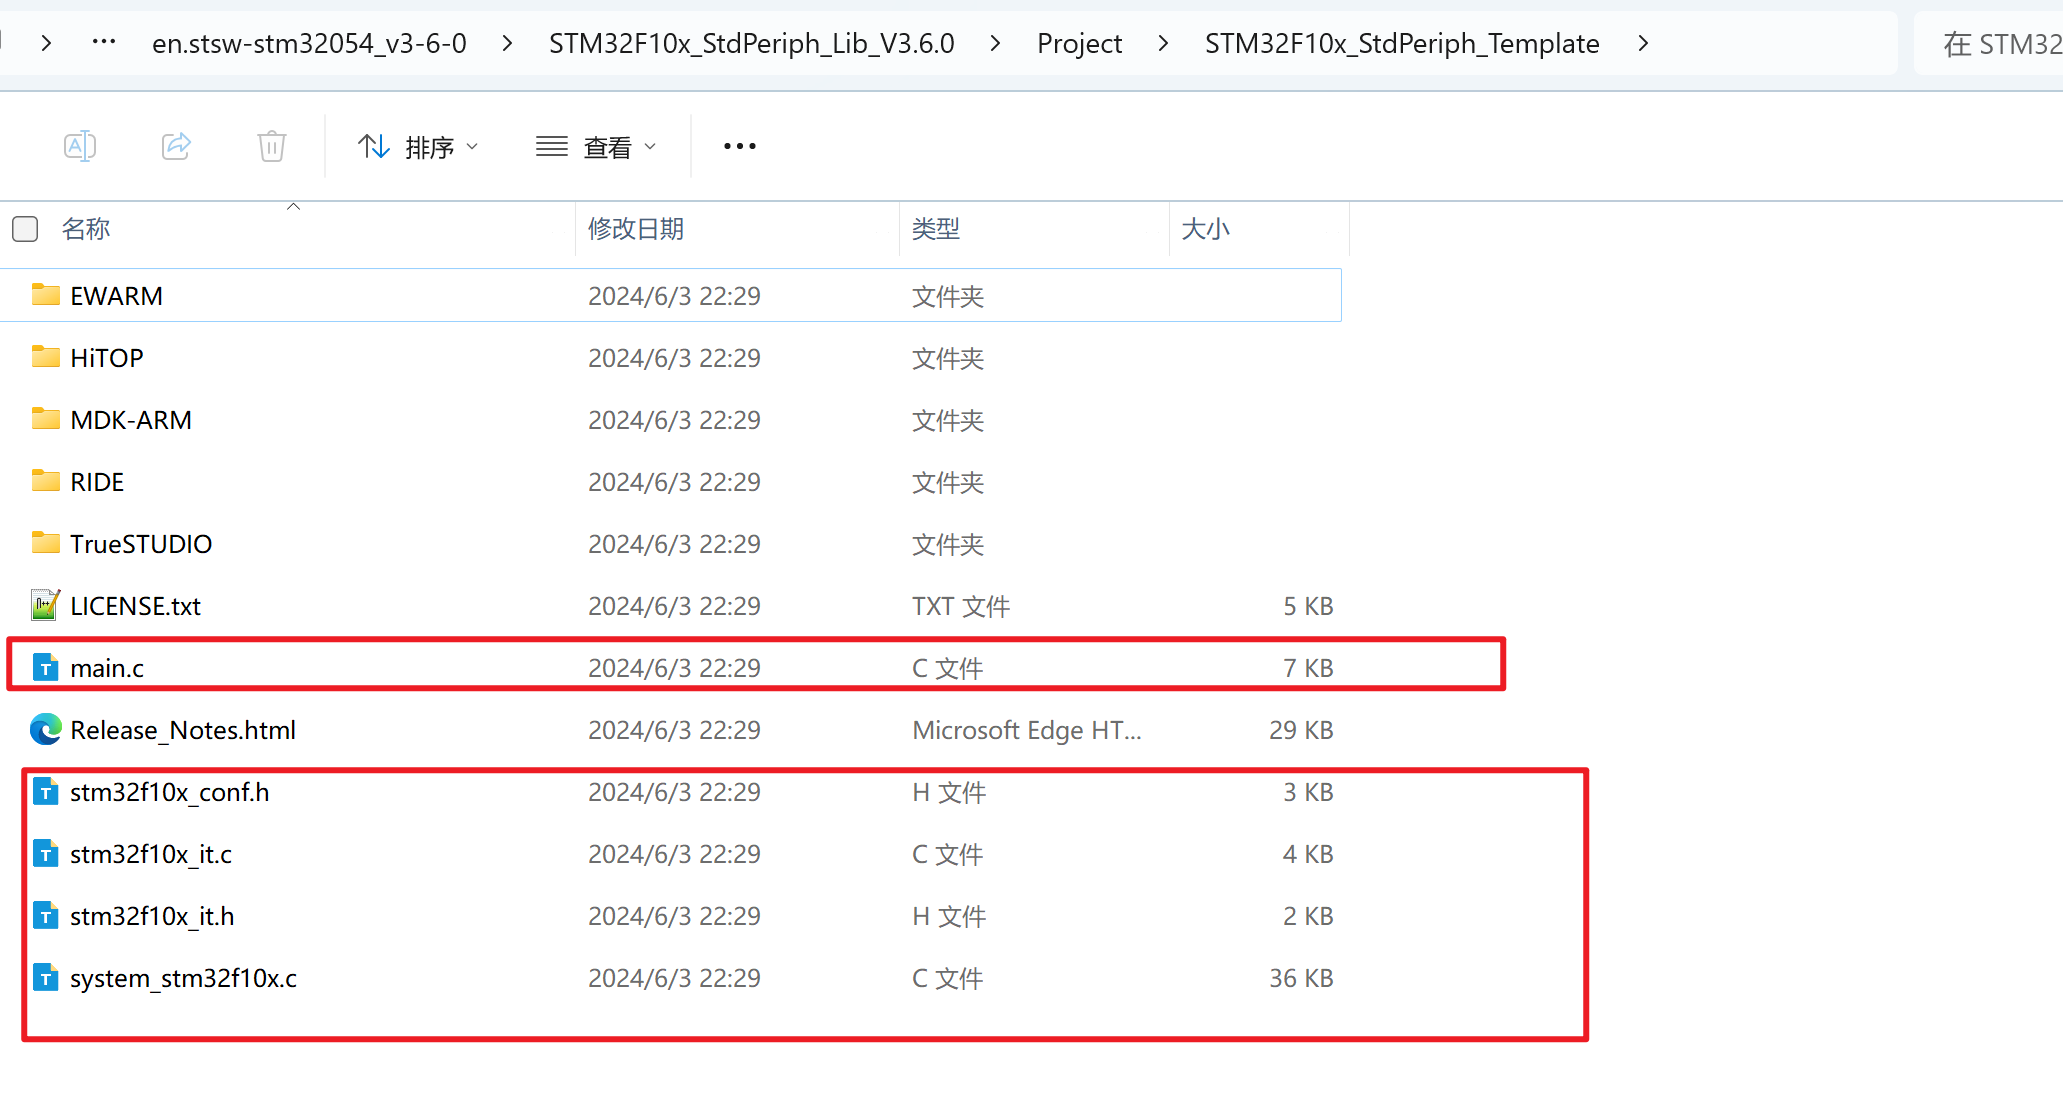Click the LICENSE.txt file icon
This screenshot has width=2063, height=1117.
coord(45,605)
